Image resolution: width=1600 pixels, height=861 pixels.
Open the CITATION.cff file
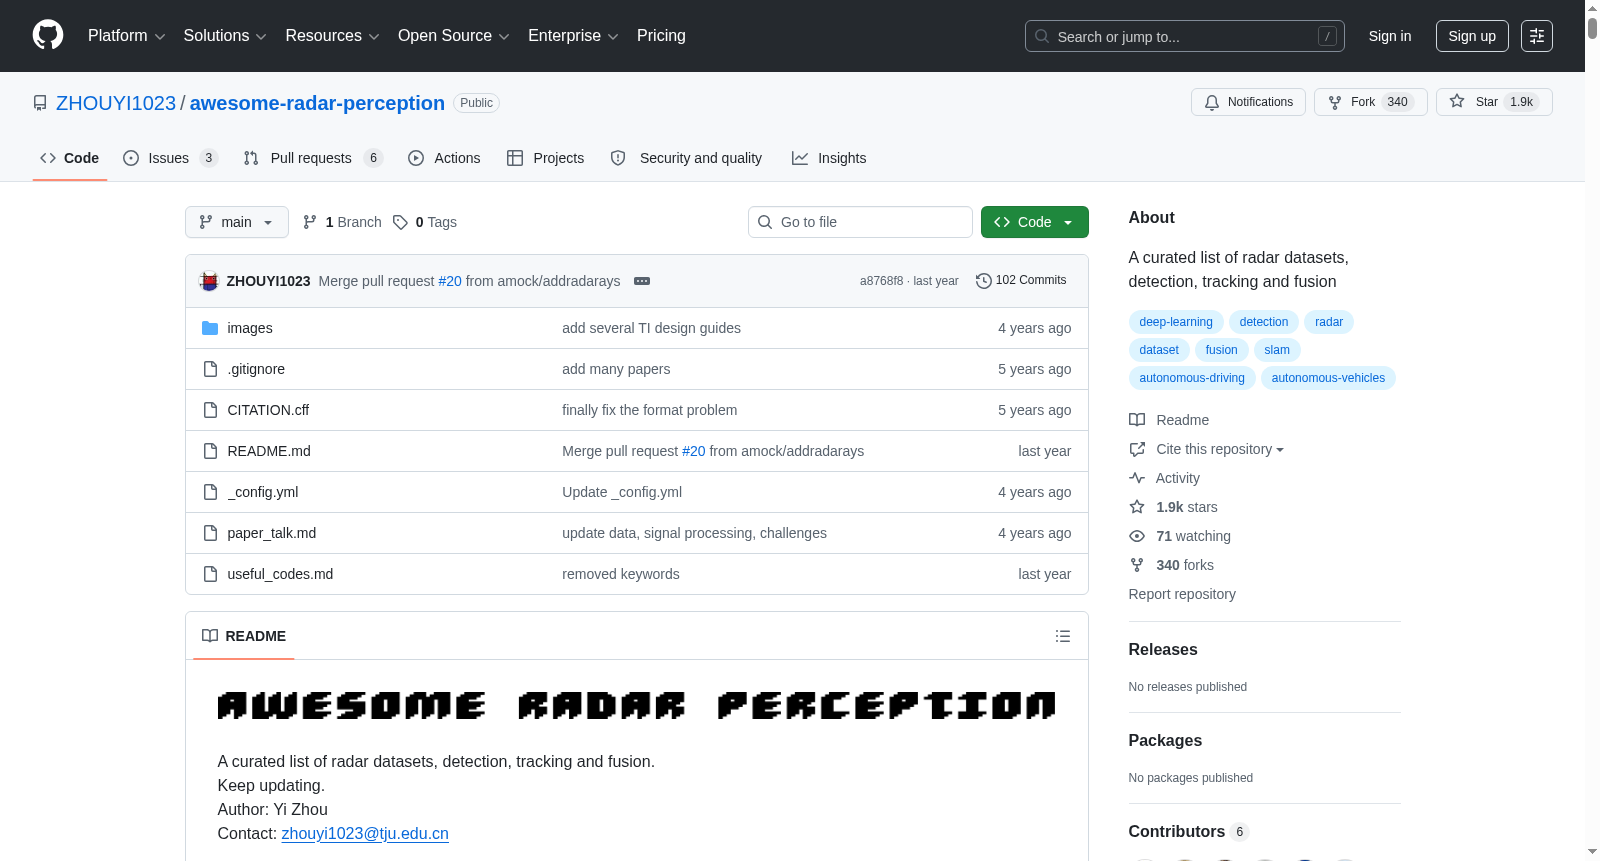pyautogui.click(x=268, y=410)
